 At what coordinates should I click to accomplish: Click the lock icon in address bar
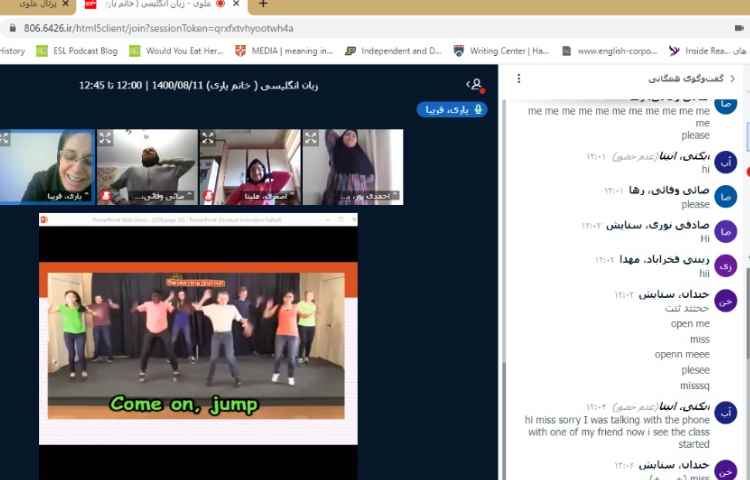coord(13,28)
